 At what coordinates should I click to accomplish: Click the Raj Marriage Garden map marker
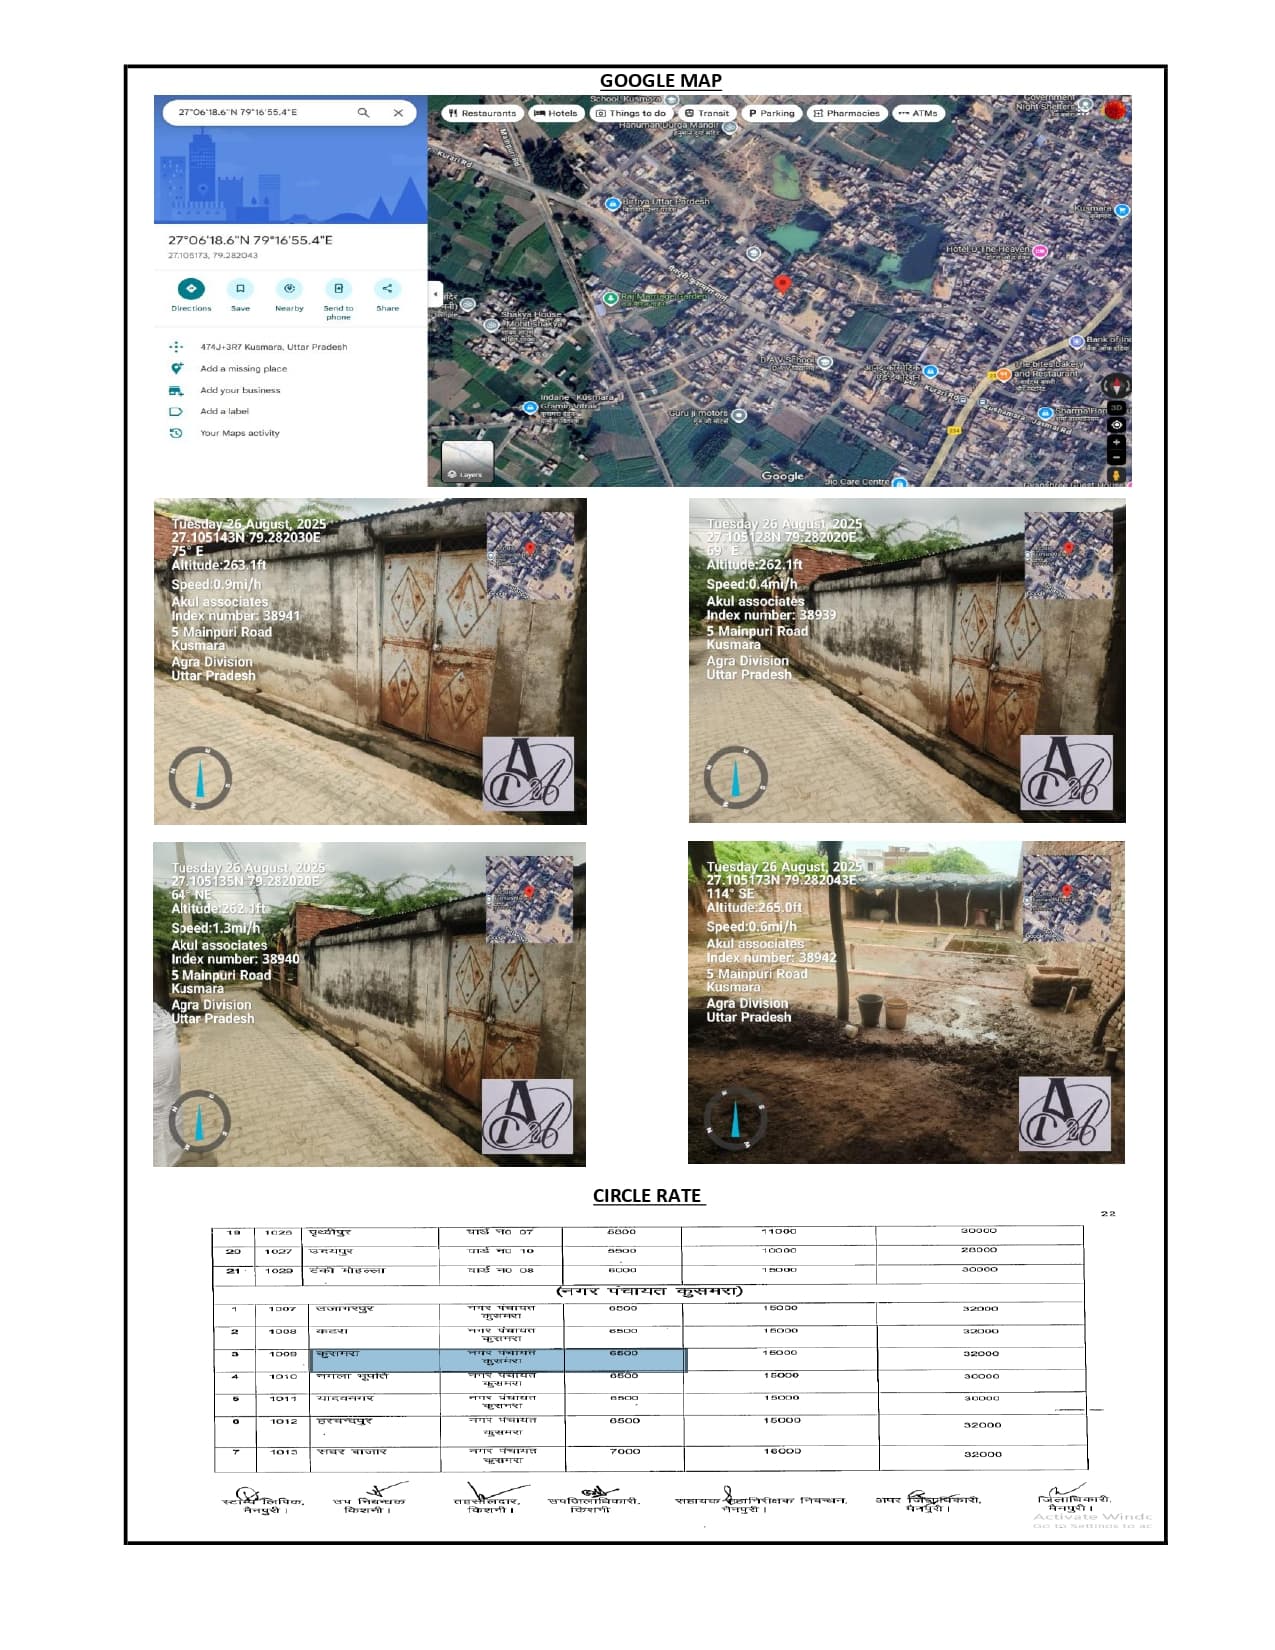point(610,298)
